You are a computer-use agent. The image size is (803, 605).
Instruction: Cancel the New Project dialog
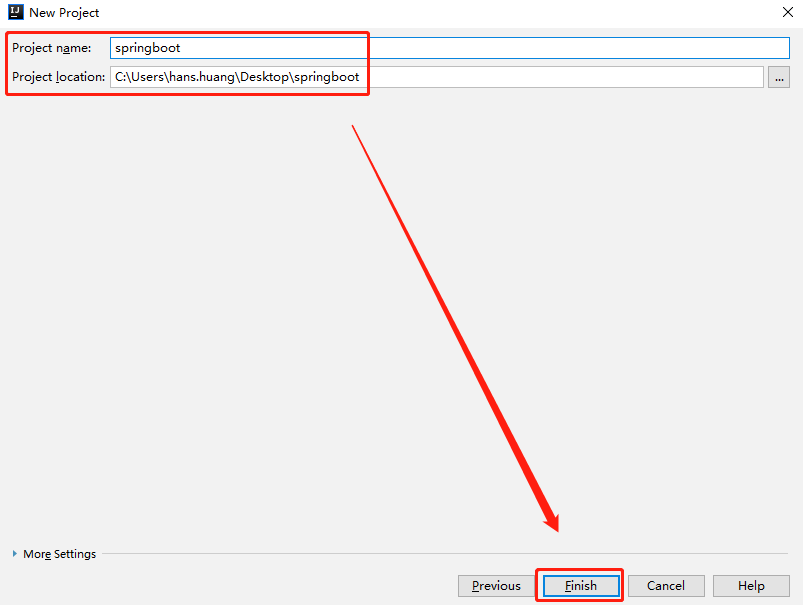pyautogui.click(x=666, y=586)
